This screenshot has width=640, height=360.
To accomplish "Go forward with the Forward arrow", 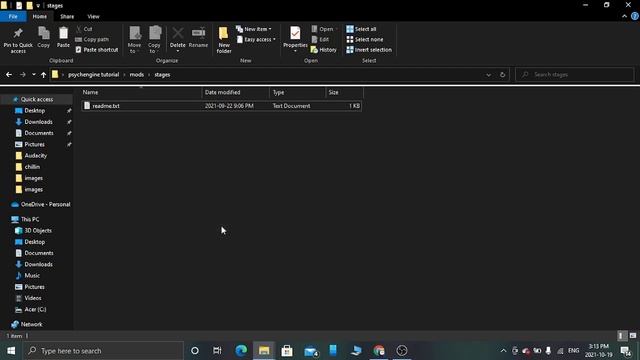I will click(22, 75).
